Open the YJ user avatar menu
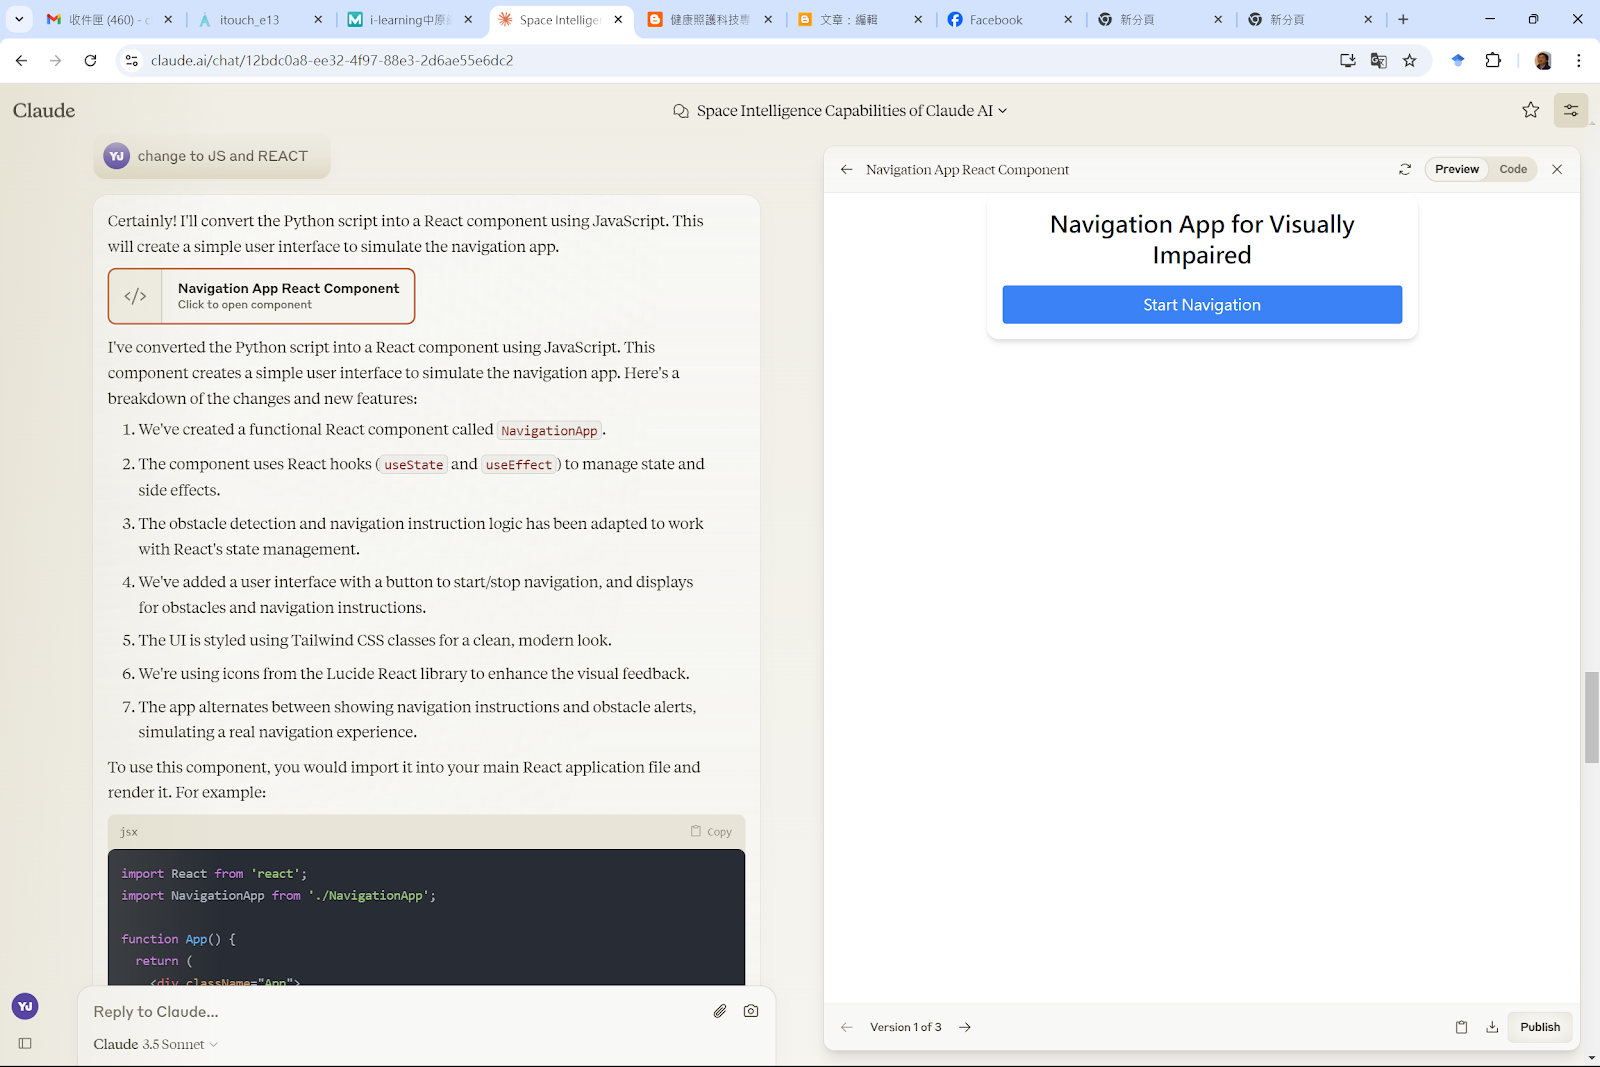The width and height of the screenshot is (1600, 1067). (x=25, y=1006)
